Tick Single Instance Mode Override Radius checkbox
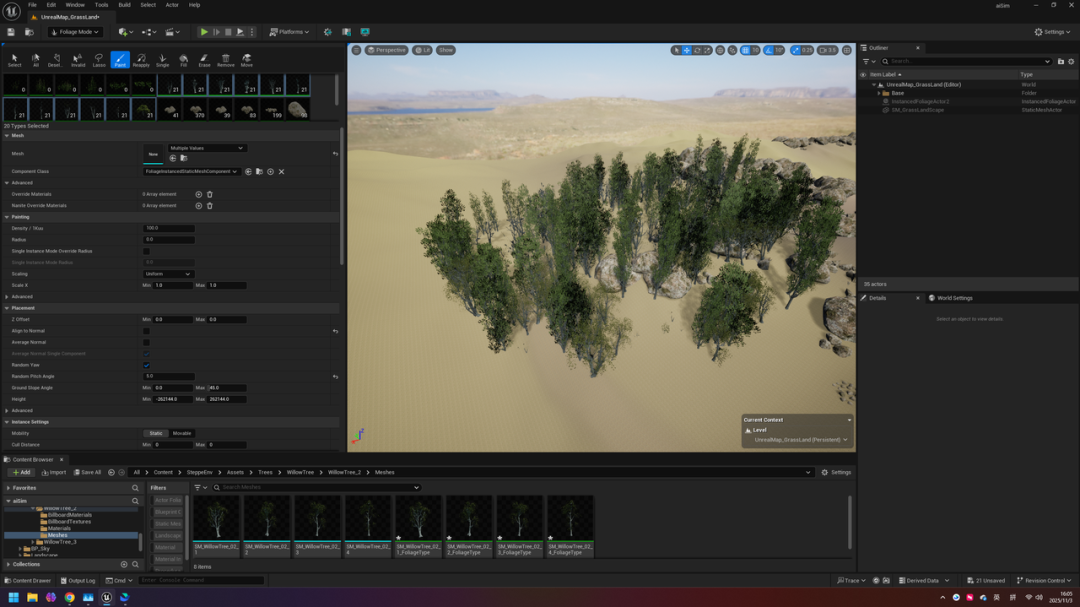 click(x=146, y=251)
